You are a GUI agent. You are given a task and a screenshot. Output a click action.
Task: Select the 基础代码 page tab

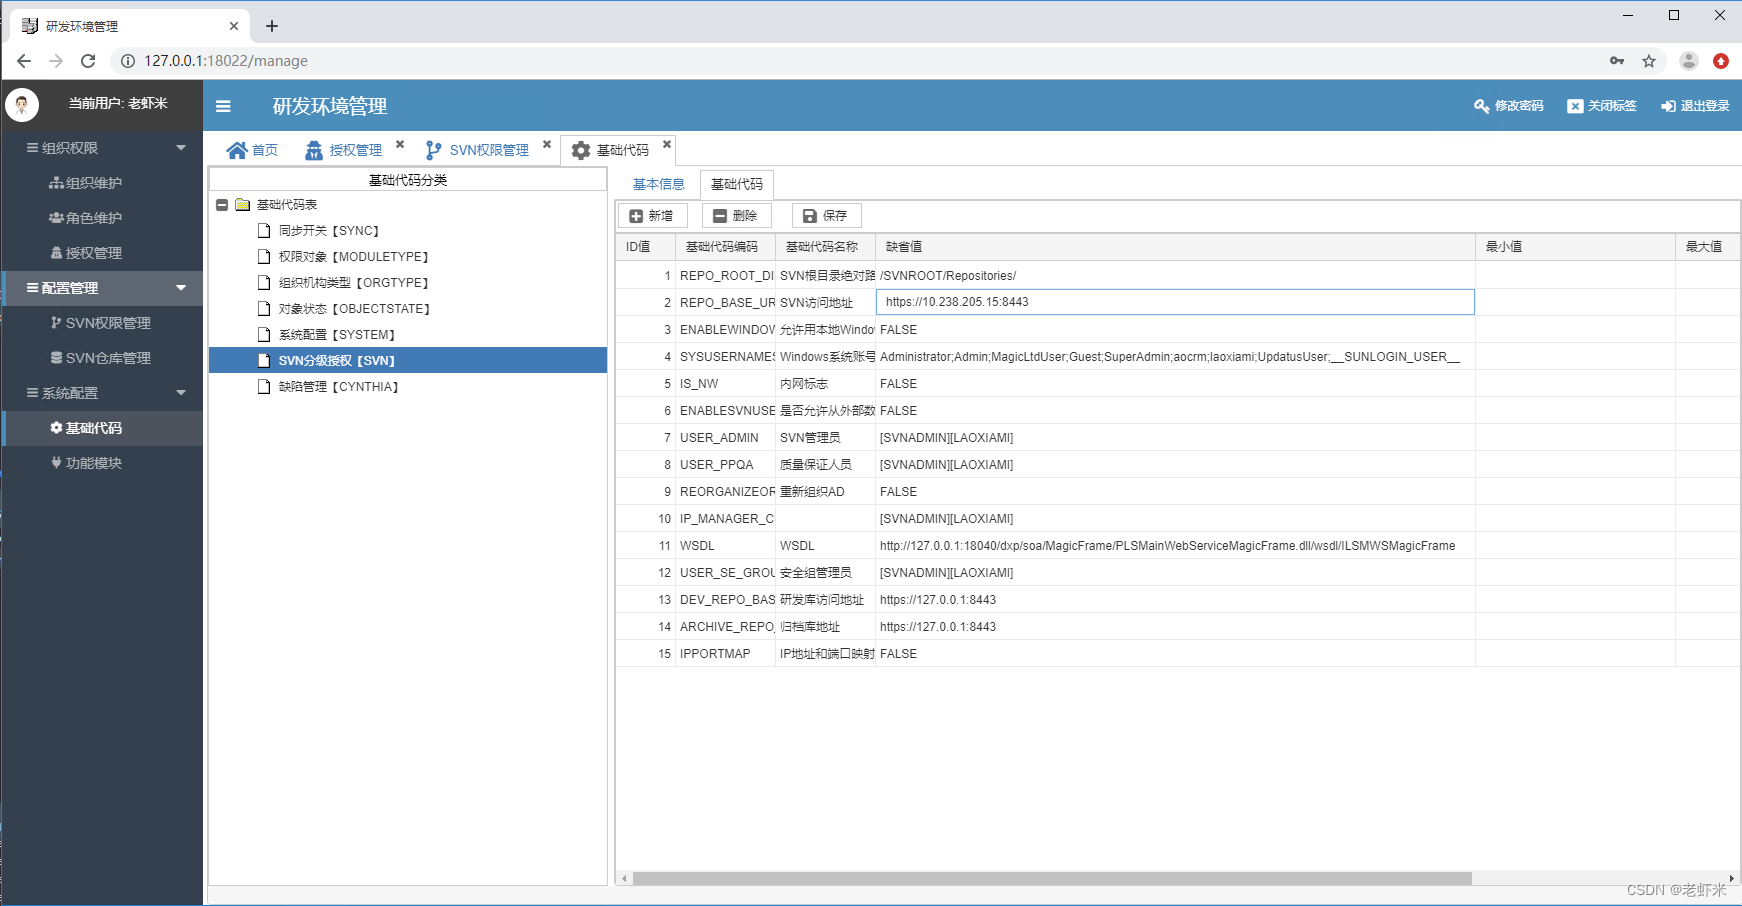click(x=610, y=150)
